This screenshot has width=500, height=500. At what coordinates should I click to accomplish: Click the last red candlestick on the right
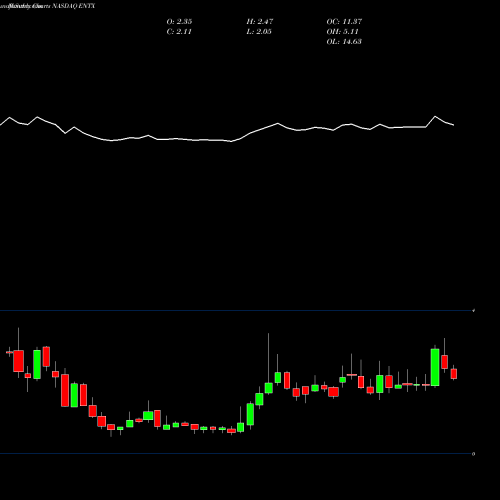click(454, 374)
